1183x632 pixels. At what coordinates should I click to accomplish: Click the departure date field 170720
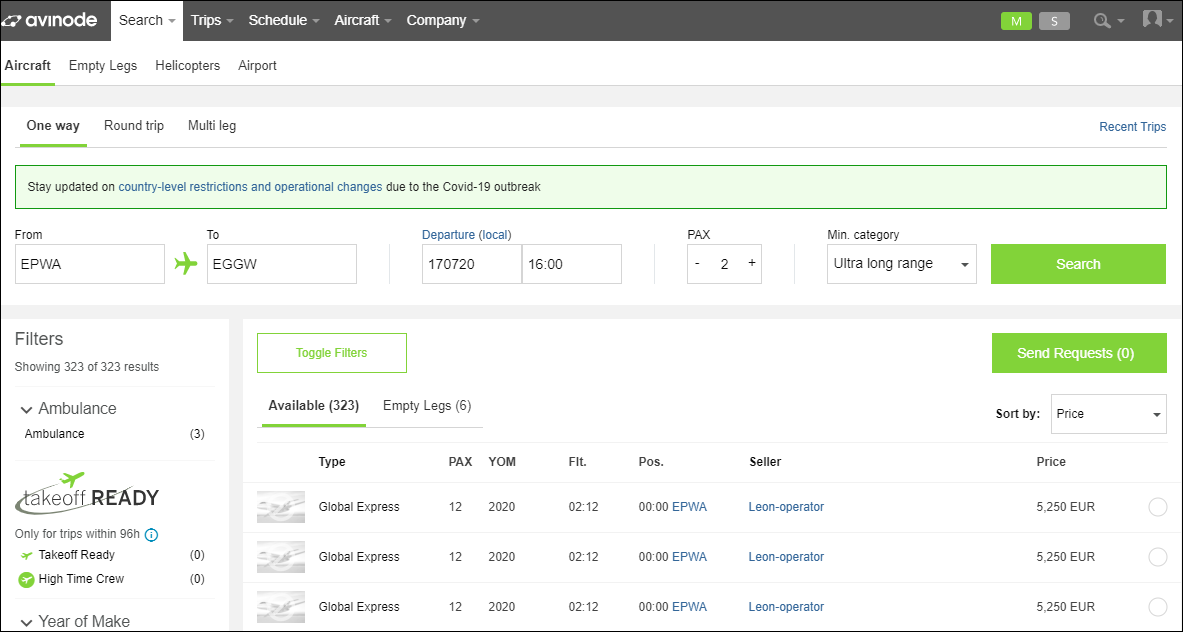[x=472, y=264]
